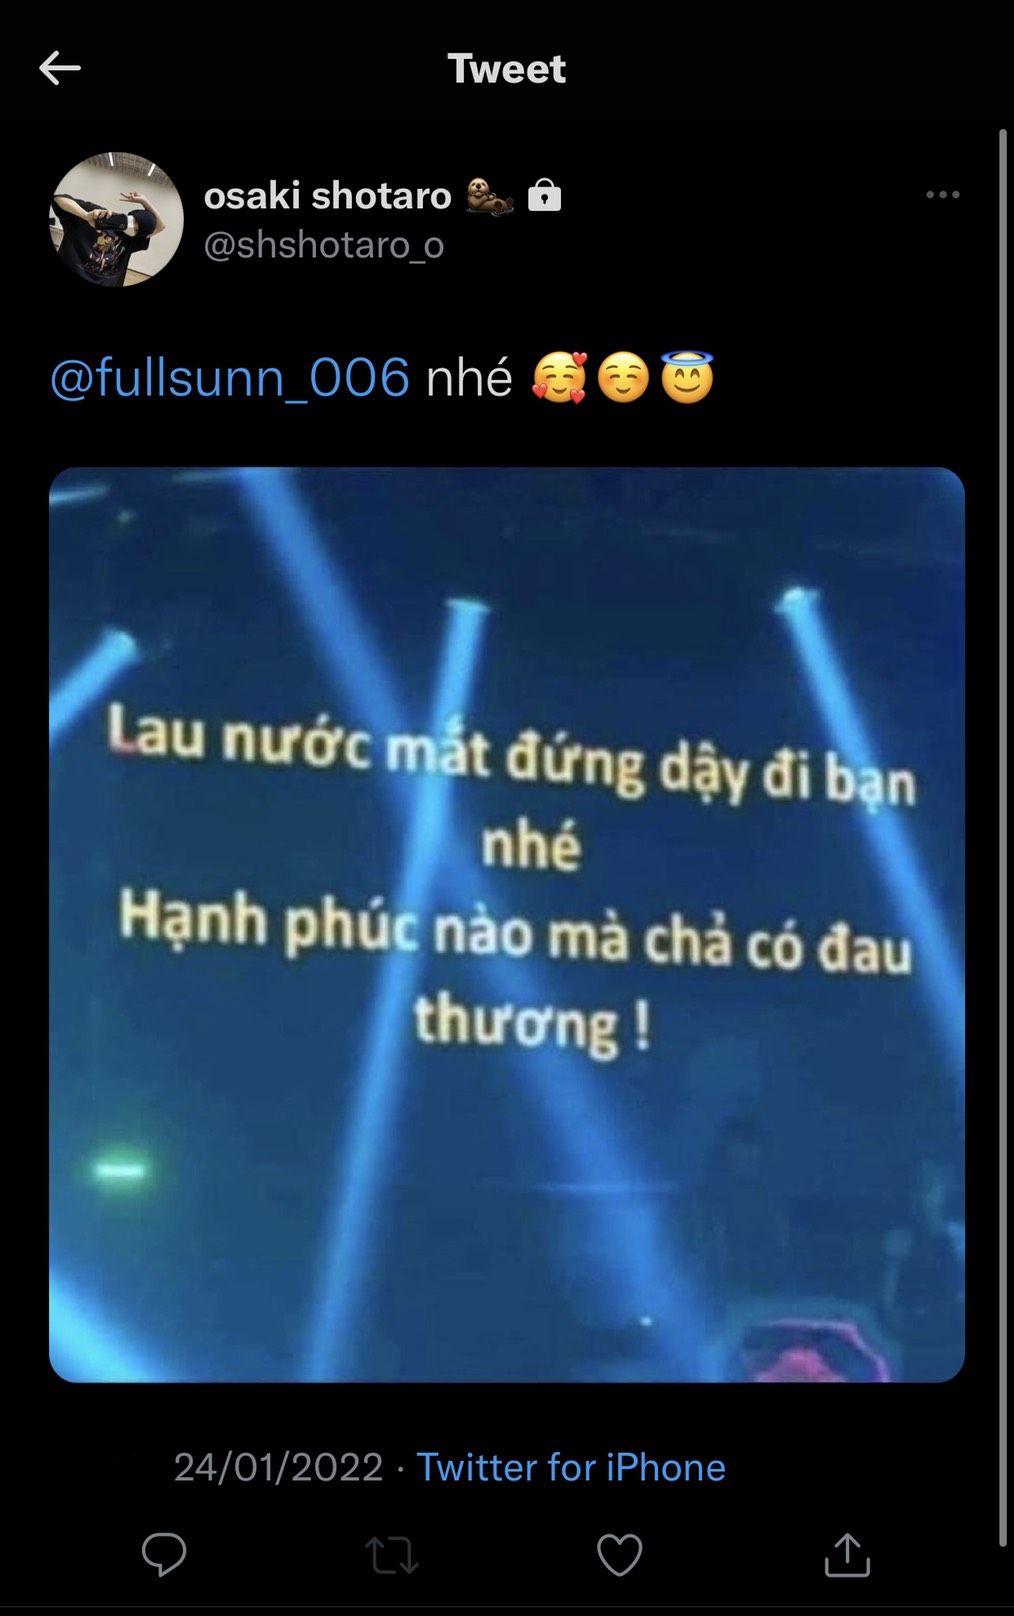Click the retweet arrows icon

[391, 1555]
